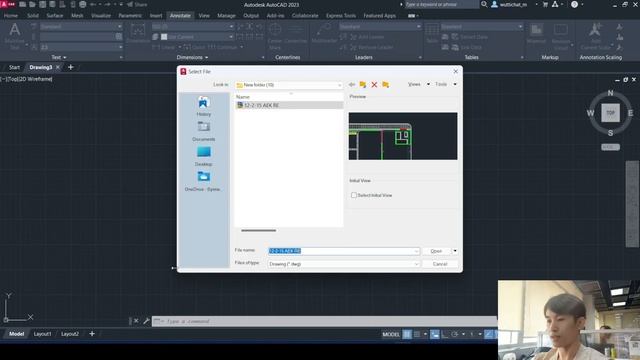
Task: Open the OneDrive location in the Select File sidebar
Action: (203, 181)
